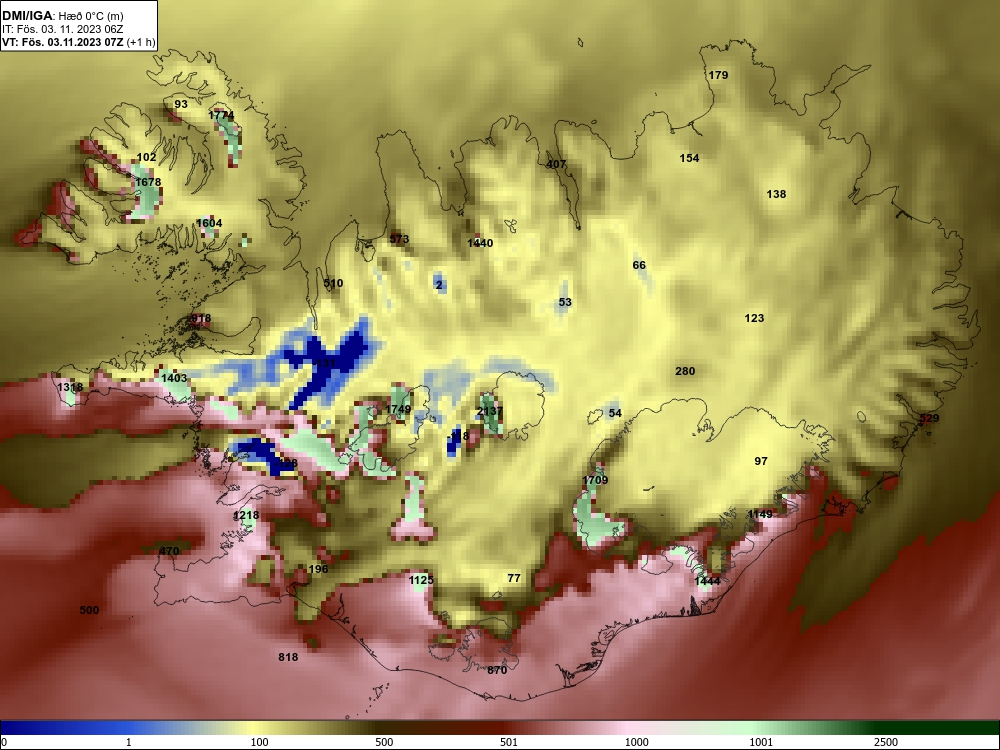Click the 53 value label

[565, 302]
